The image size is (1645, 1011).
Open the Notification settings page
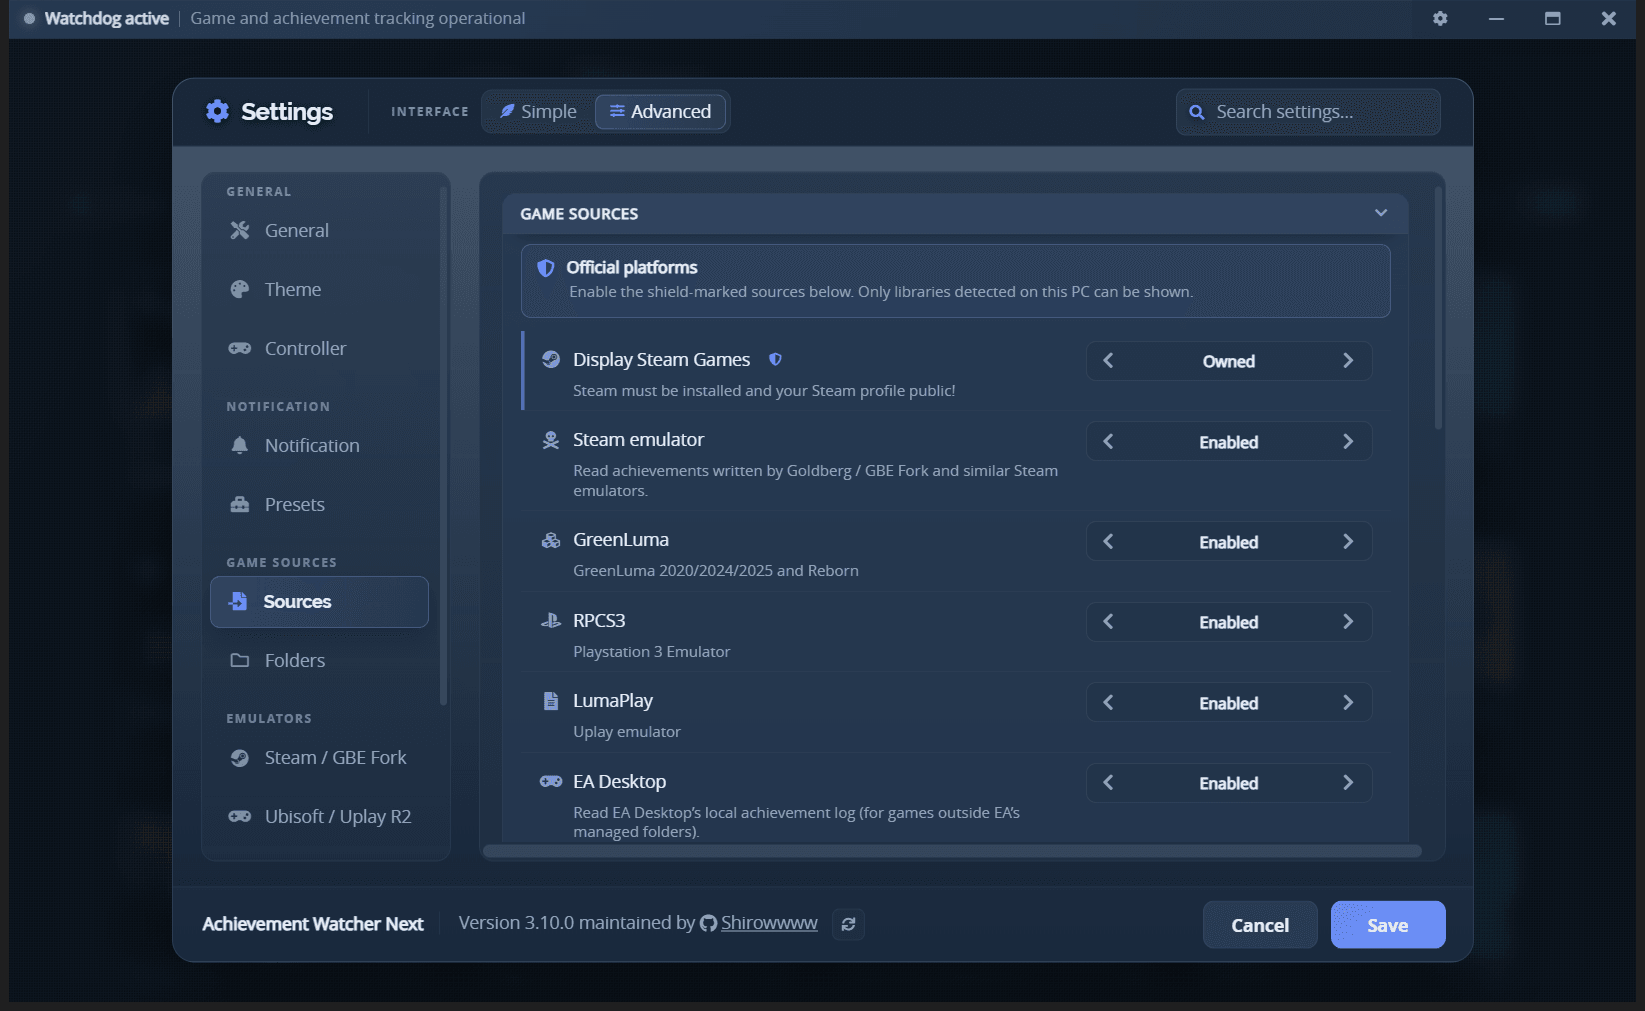[319, 445]
